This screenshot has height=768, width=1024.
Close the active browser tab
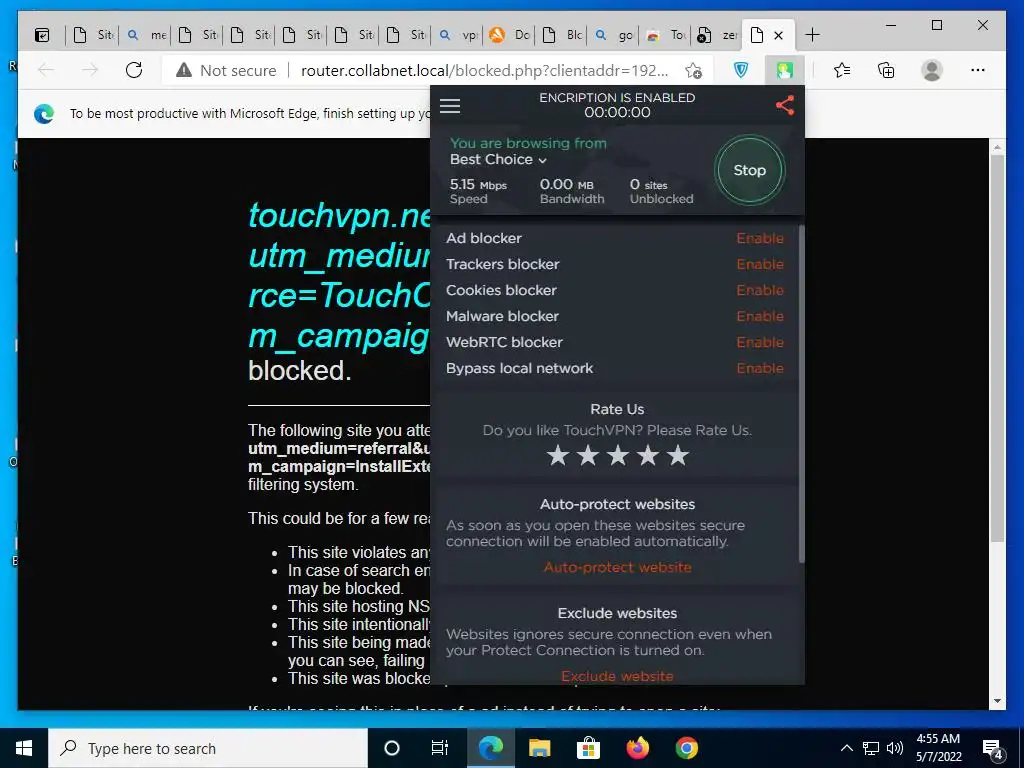(x=778, y=35)
